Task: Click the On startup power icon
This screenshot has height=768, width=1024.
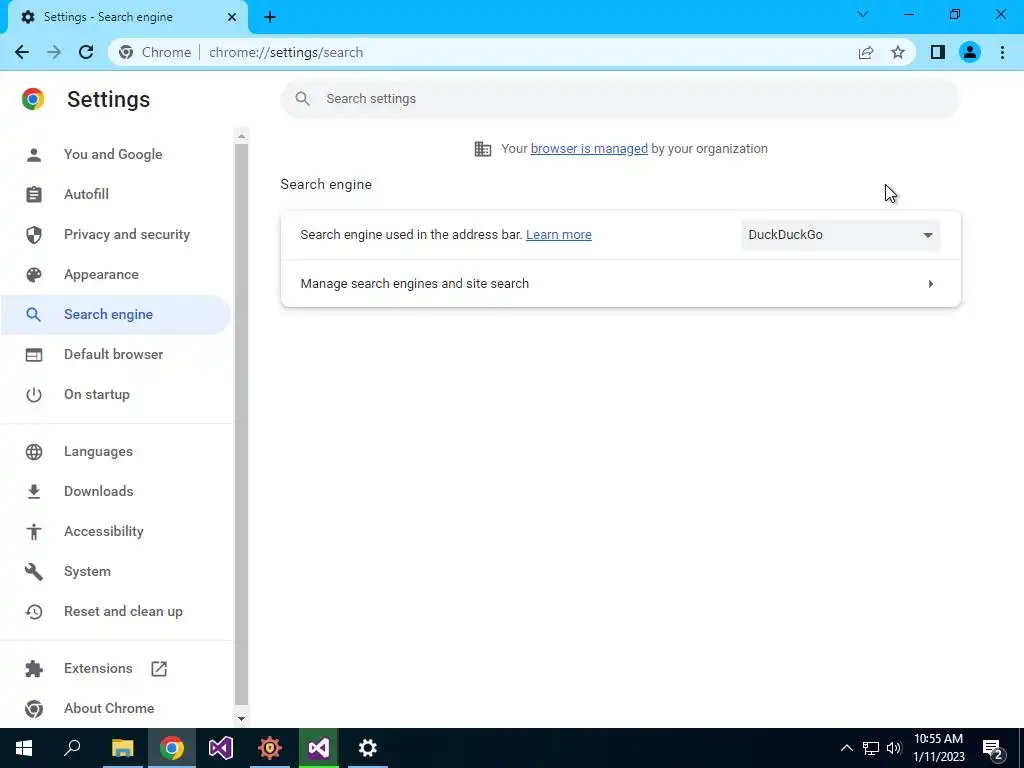Action: [33, 394]
